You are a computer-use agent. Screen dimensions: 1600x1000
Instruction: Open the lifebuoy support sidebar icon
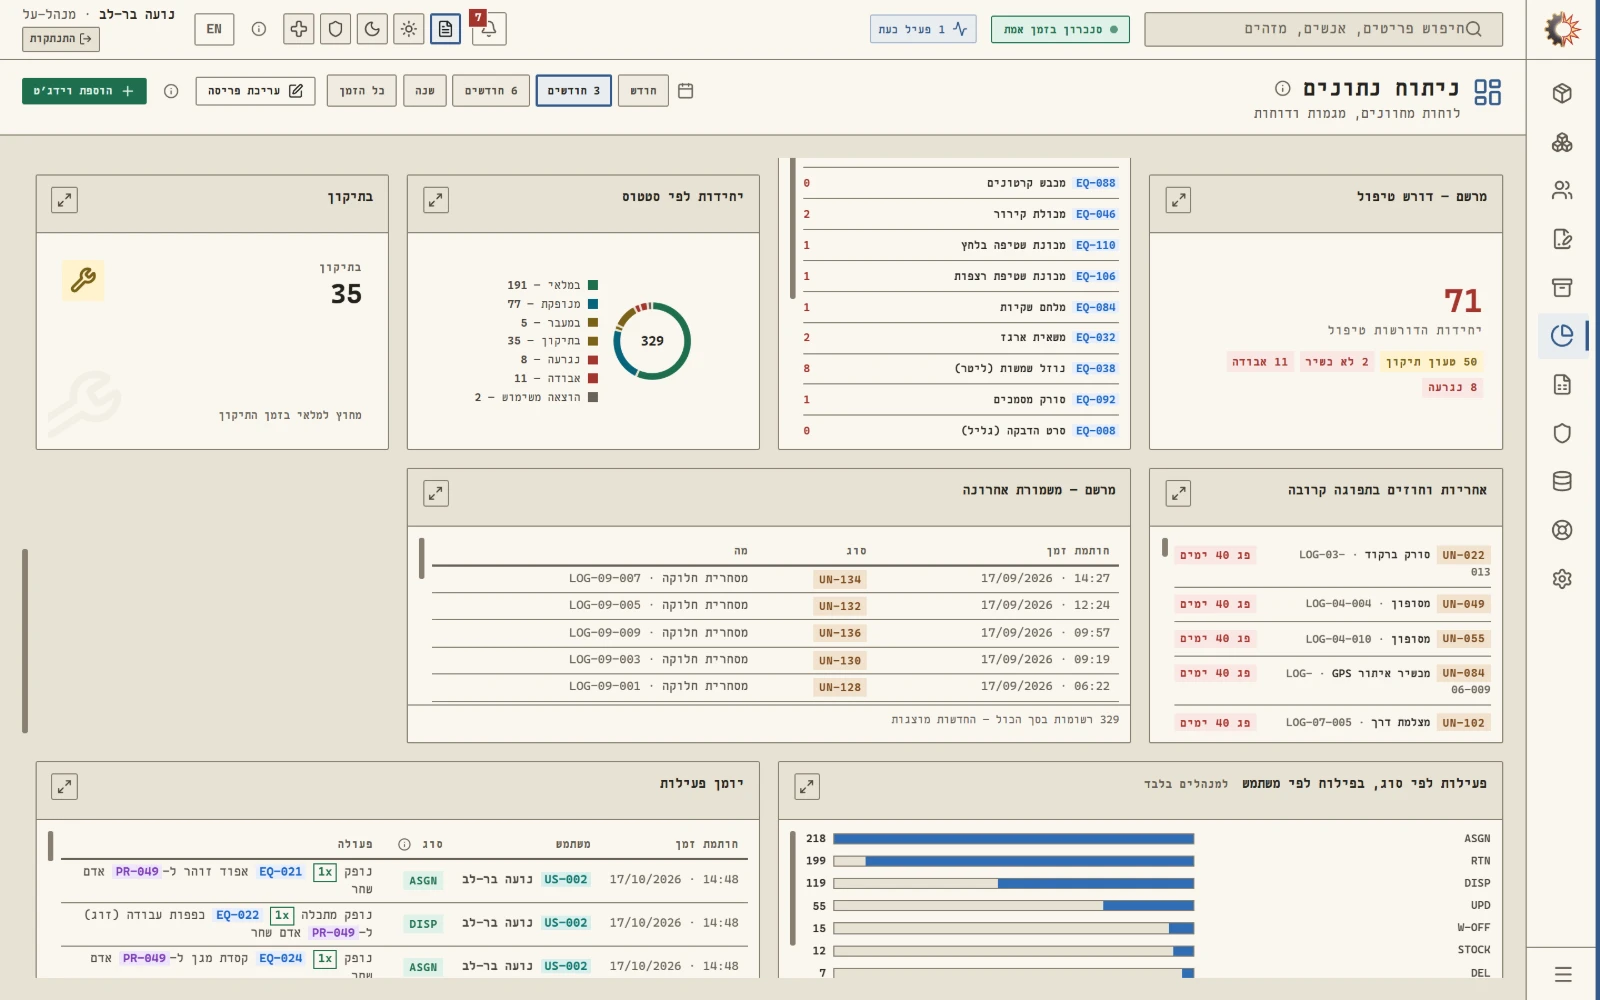[1562, 530]
